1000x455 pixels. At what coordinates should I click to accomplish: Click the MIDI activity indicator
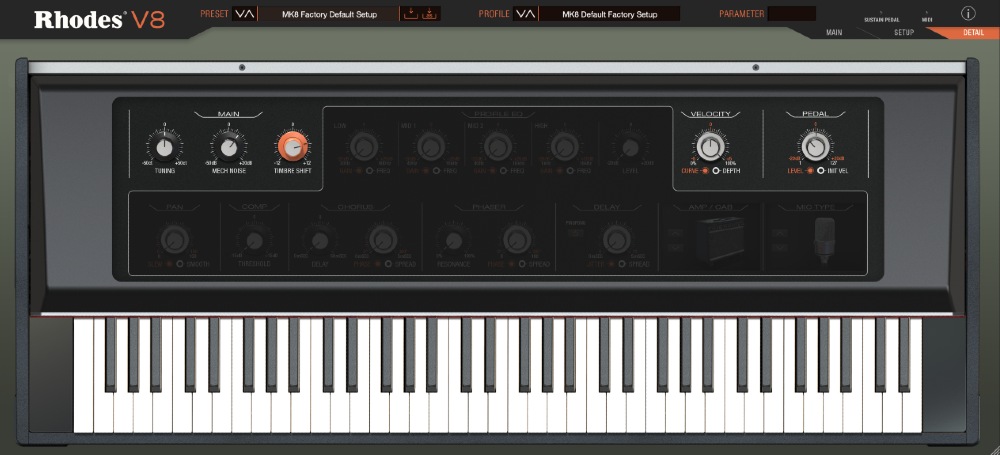coord(927,13)
